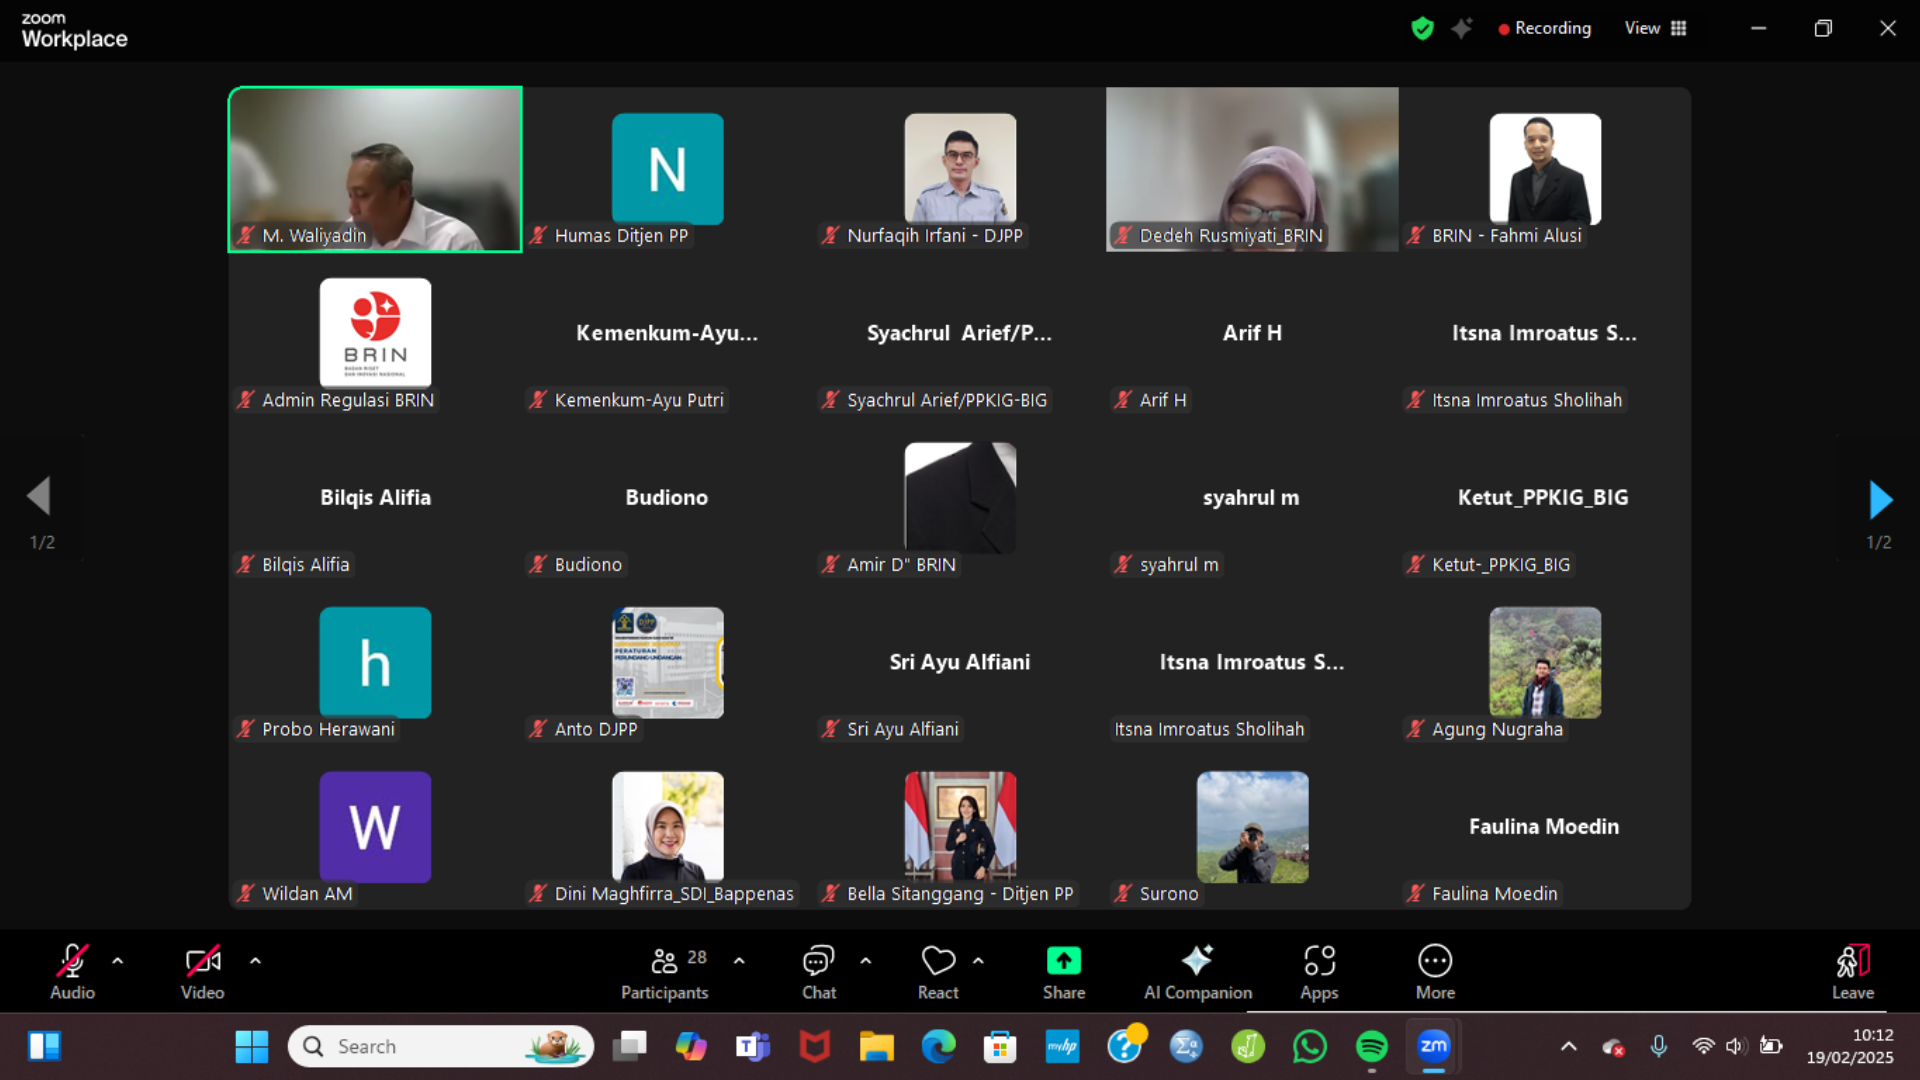Select M. Waliyadin's video tile
The width and height of the screenshot is (1920, 1080).
[x=375, y=169]
